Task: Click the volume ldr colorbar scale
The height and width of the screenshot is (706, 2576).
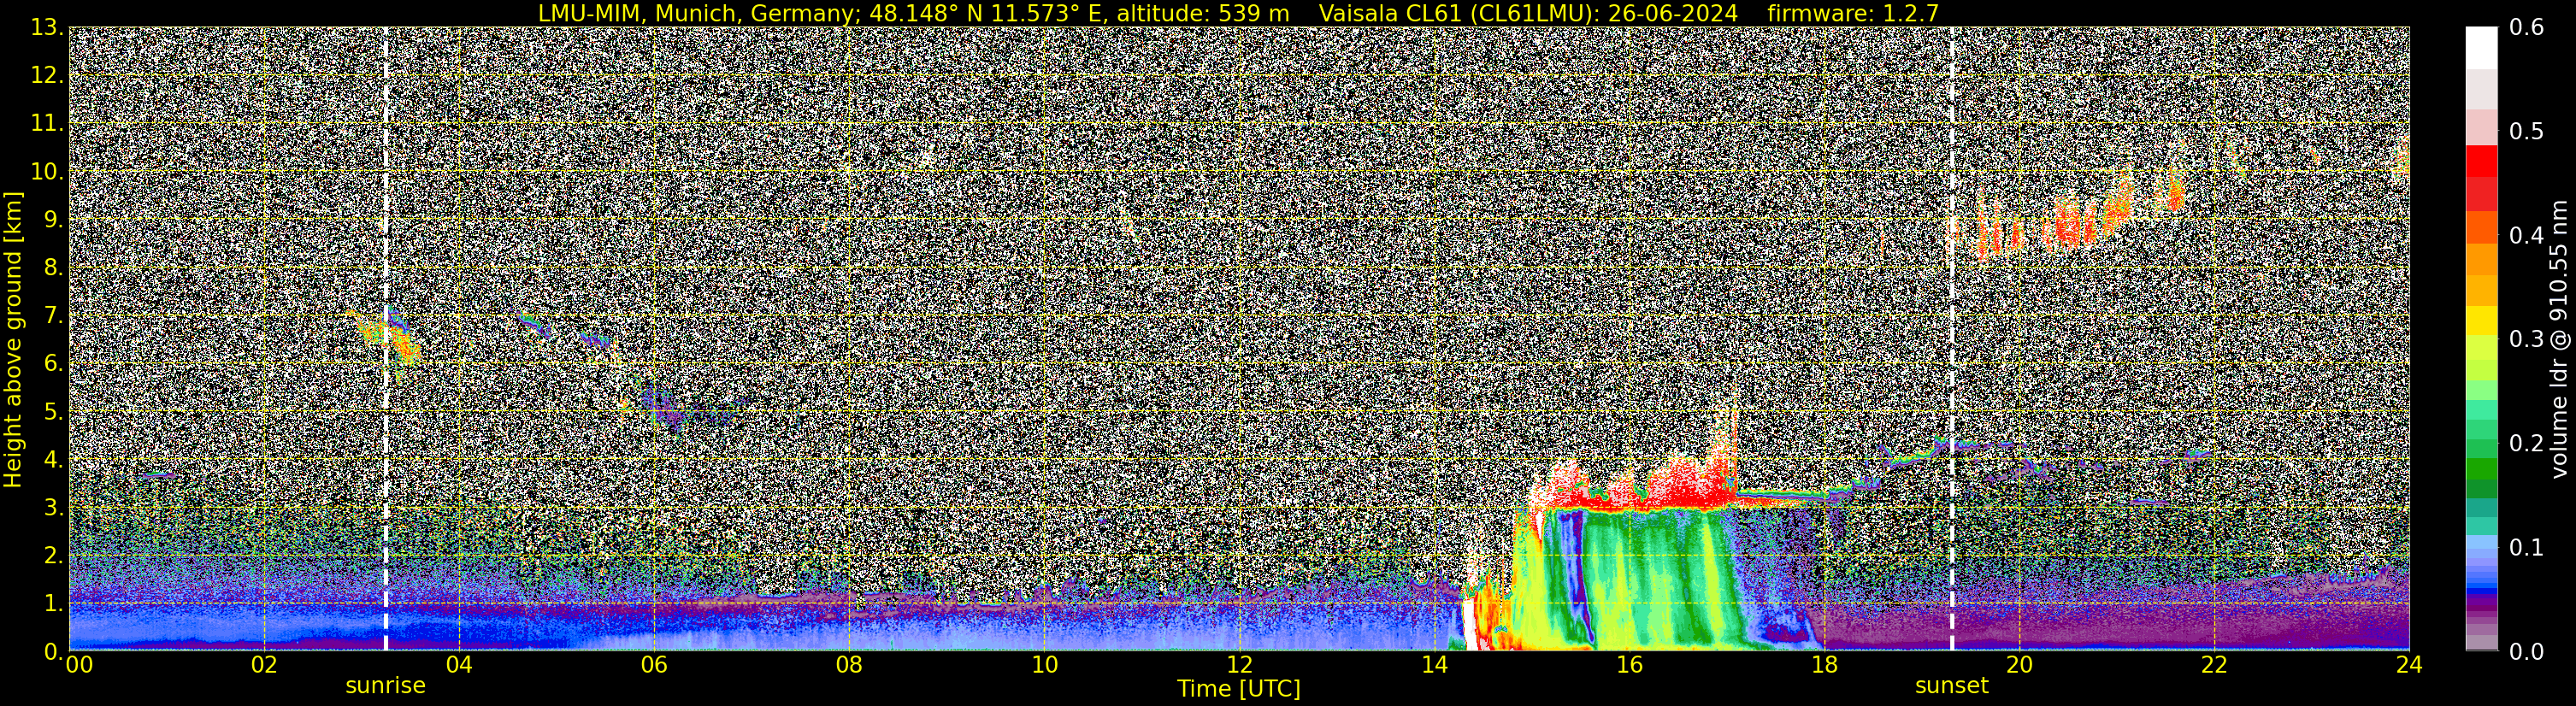Action: tap(2481, 339)
